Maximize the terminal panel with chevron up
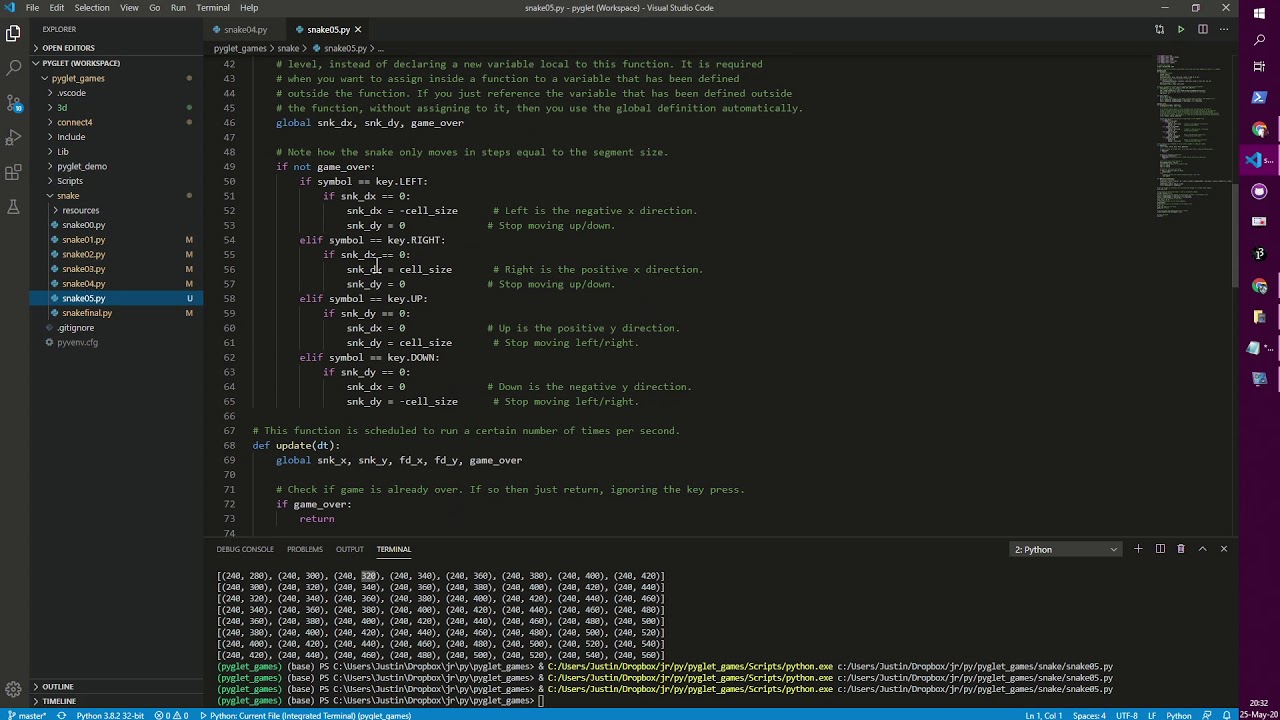Image resolution: width=1280 pixels, height=720 pixels. click(x=1202, y=549)
